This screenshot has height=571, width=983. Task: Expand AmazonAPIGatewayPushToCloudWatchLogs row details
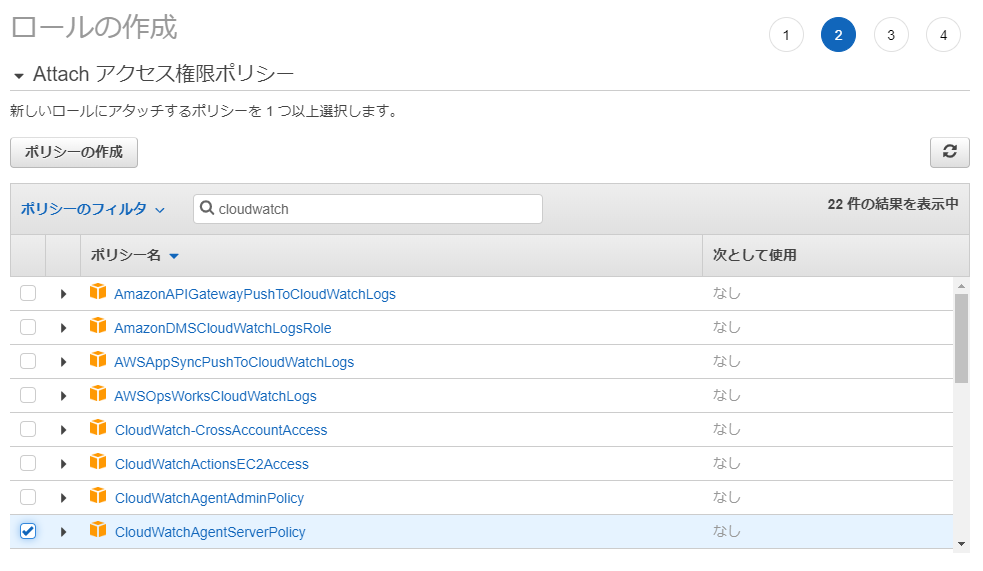[63, 294]
